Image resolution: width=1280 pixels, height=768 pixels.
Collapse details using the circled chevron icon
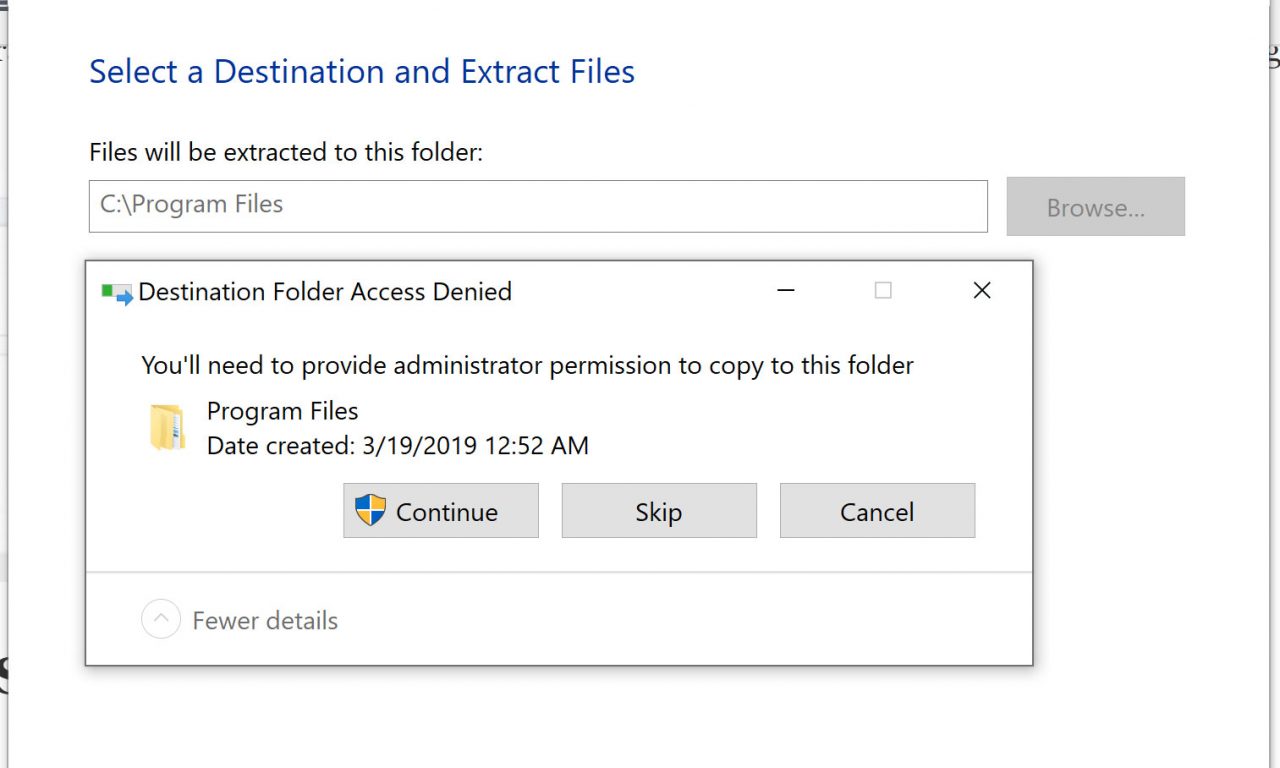click(161, 620)
